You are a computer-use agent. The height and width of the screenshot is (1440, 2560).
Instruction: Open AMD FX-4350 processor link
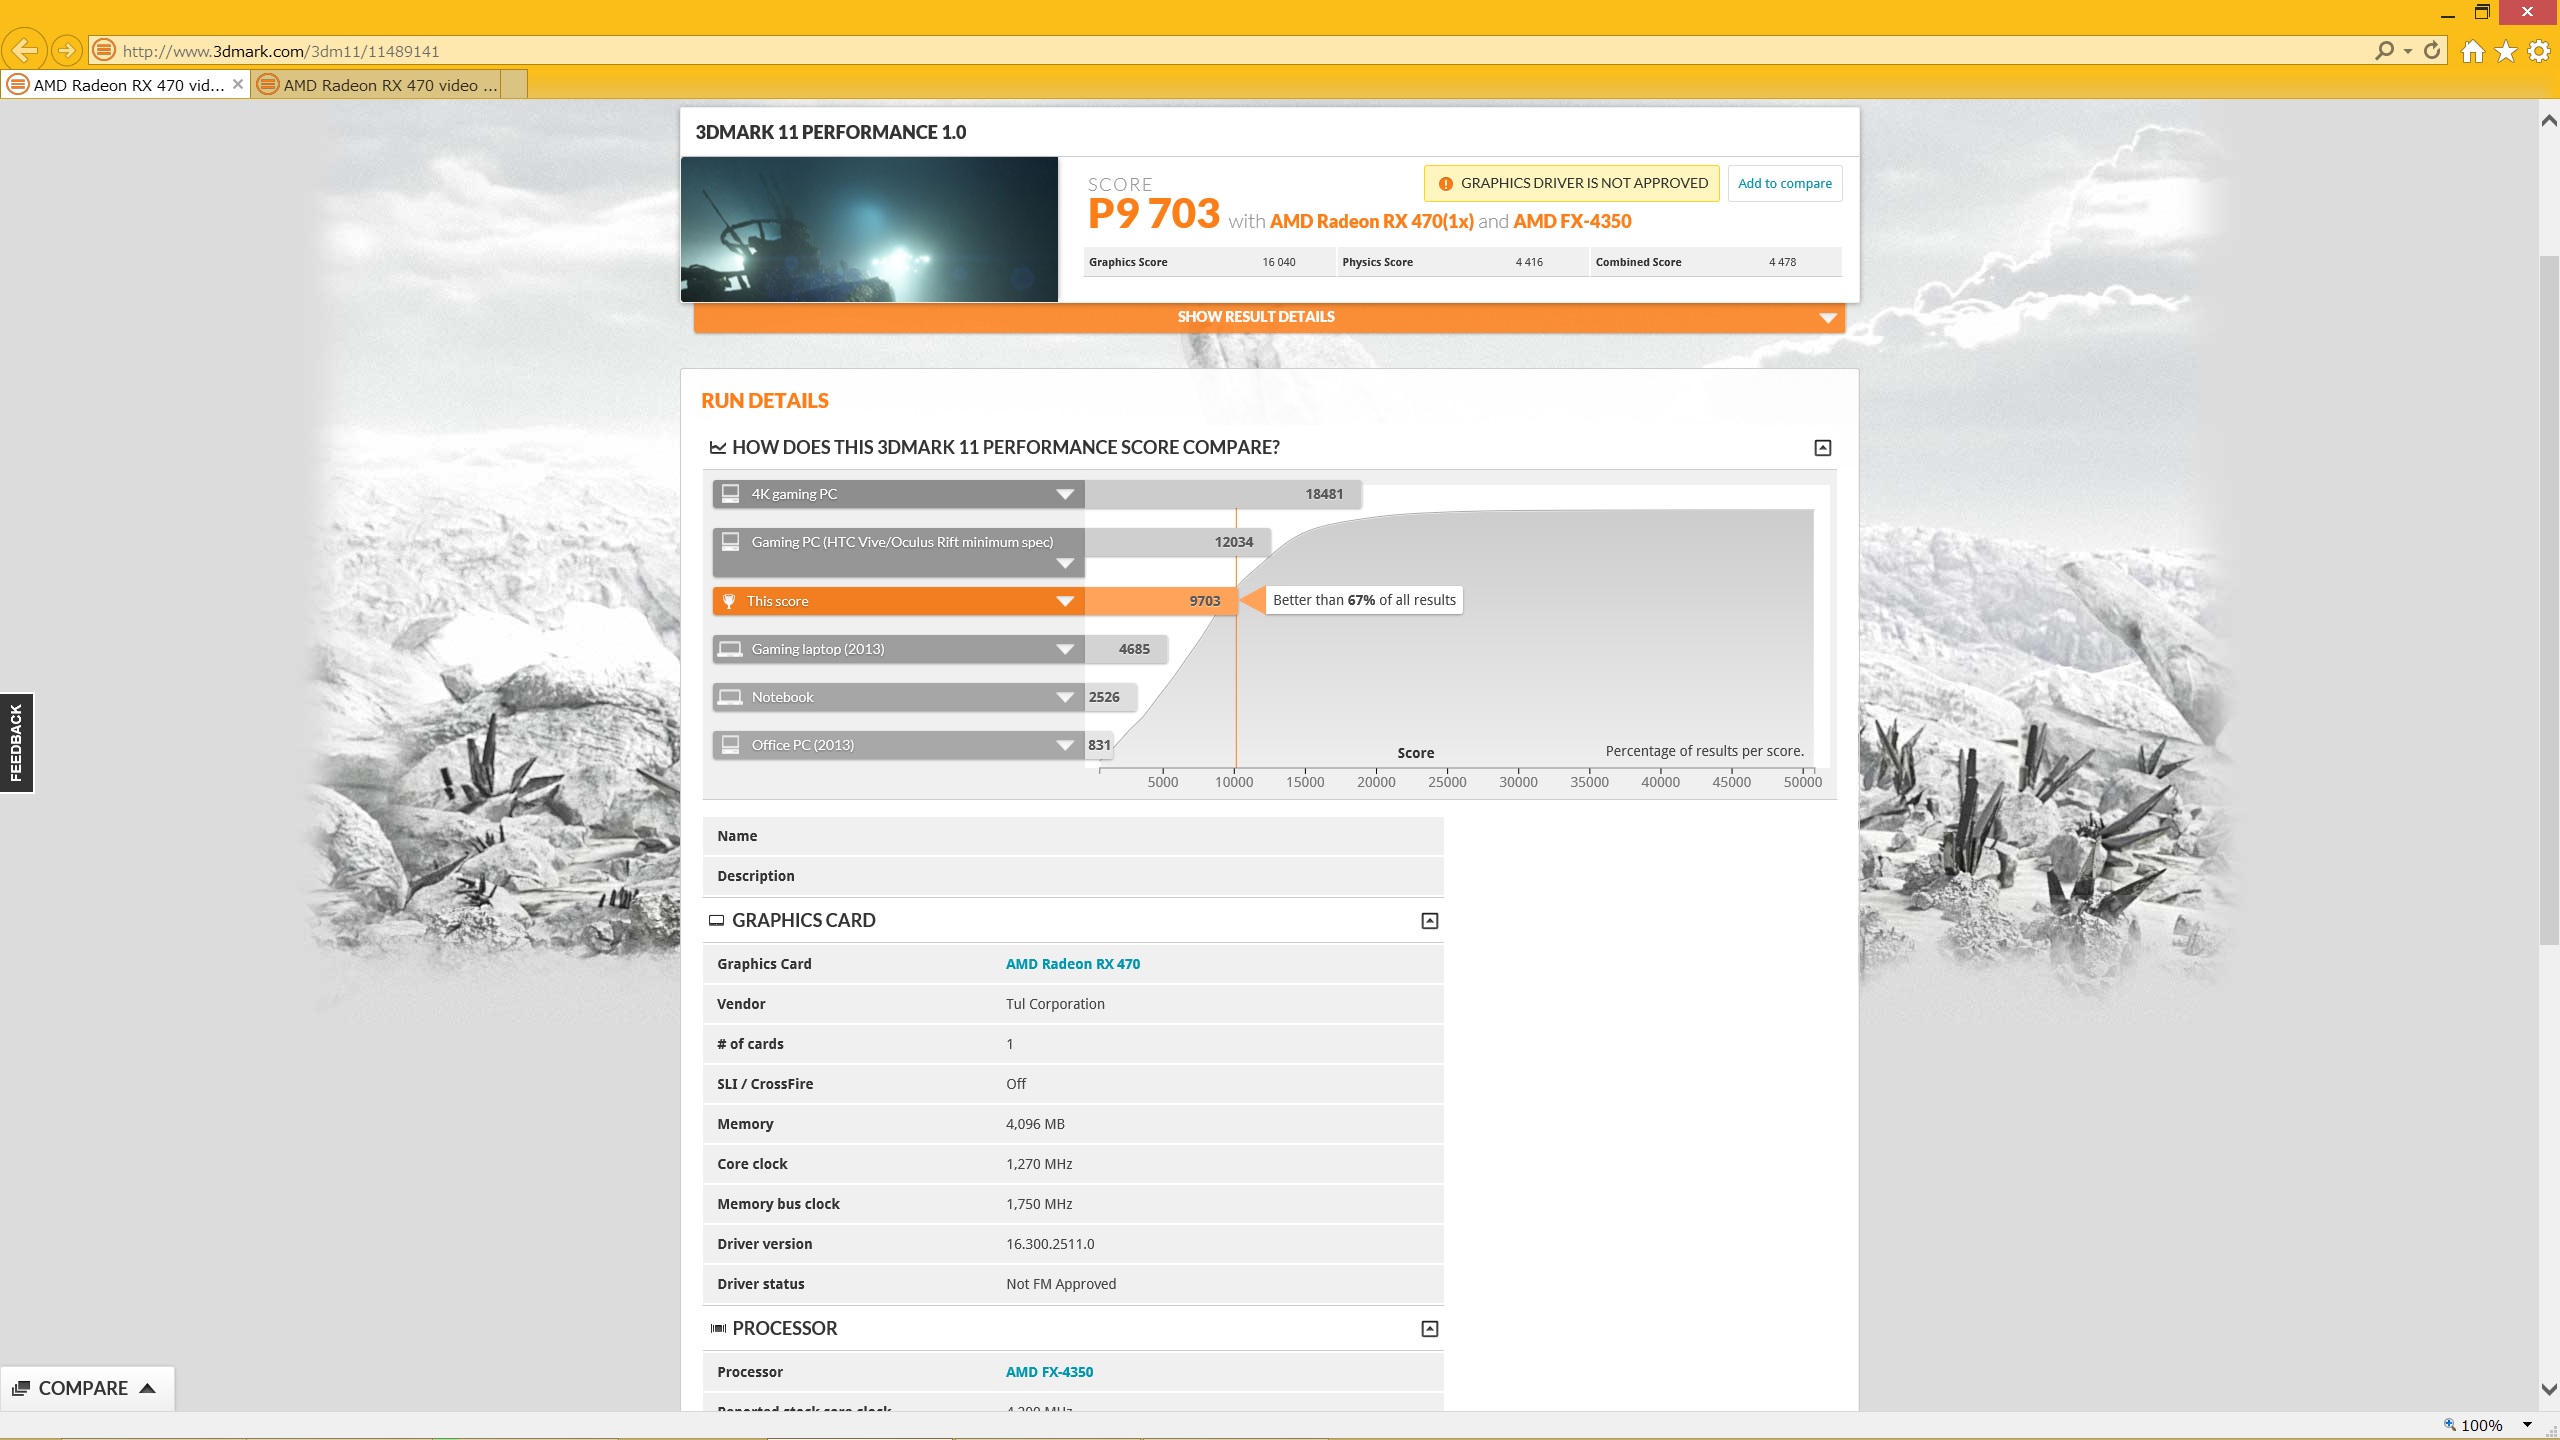[x=1049, y=1372]
